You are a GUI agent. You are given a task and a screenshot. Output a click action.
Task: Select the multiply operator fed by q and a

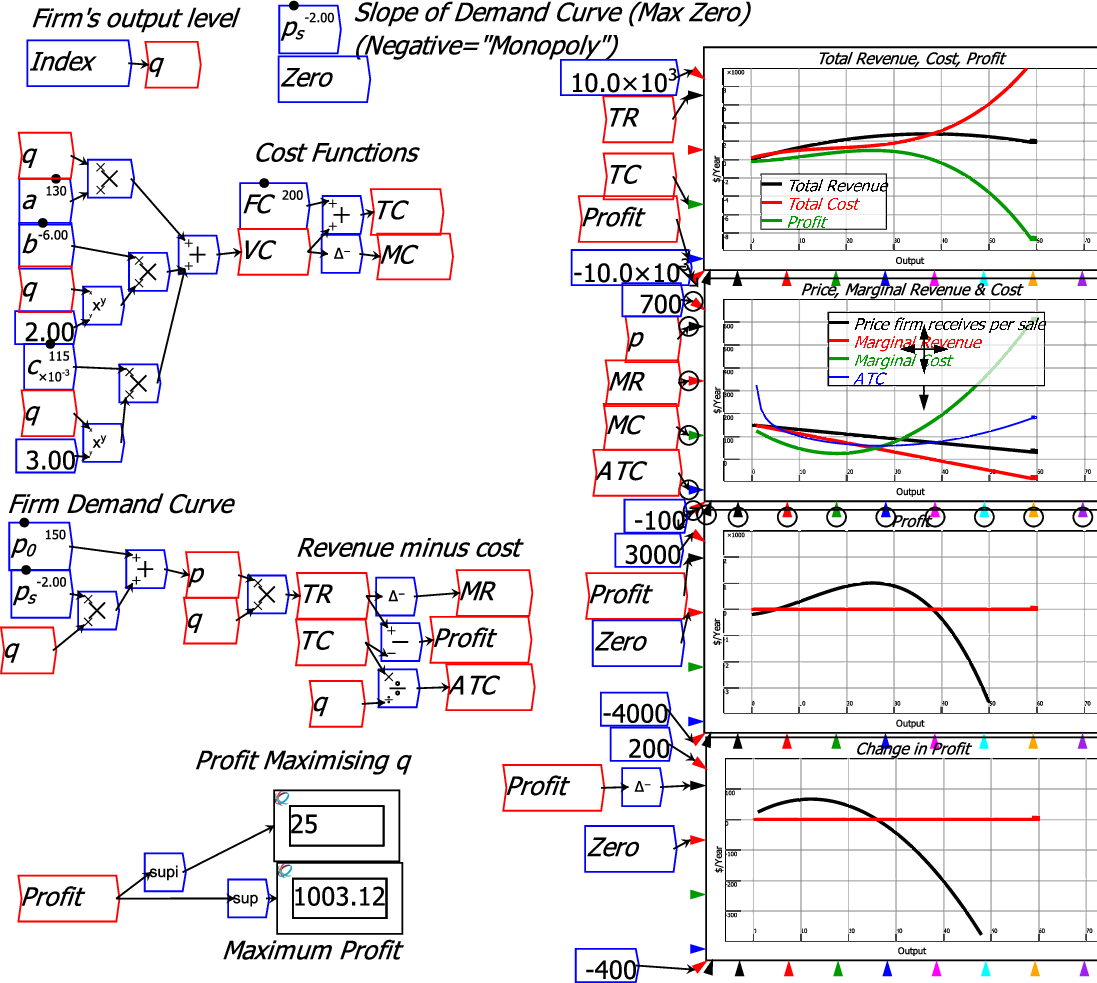click(x=111, y=178)
